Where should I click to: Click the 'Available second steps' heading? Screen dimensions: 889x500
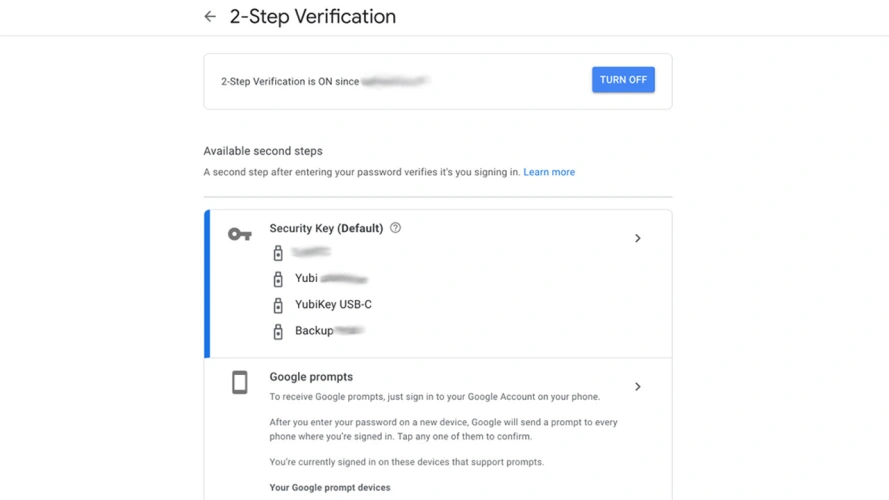tap(263, 151)
